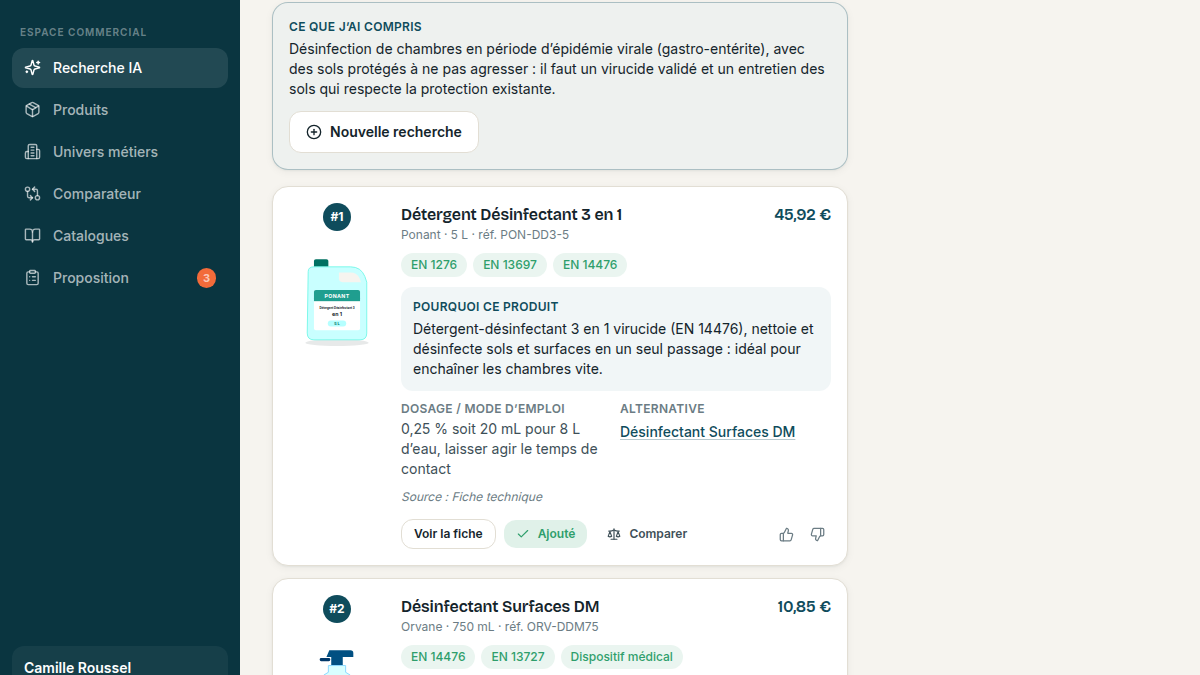Click Voir la fiche button
This screenshot has width=1200, height=675.
point(448,534)
